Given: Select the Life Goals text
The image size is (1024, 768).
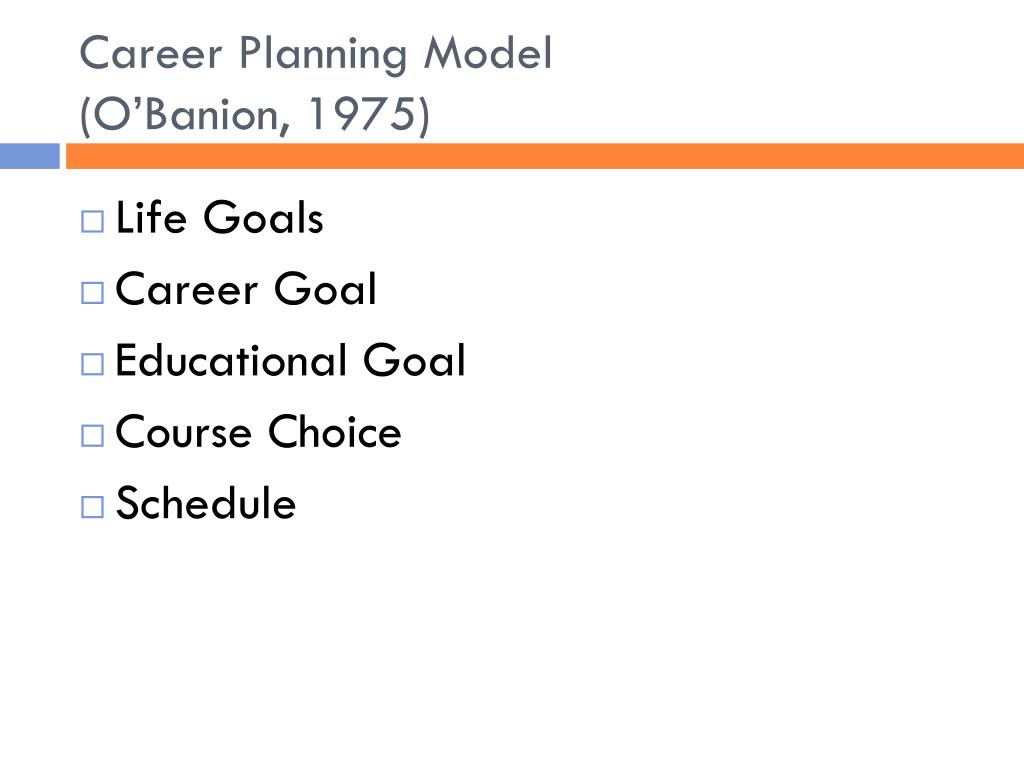Looking at the screenshot, I should click(219, 217).
